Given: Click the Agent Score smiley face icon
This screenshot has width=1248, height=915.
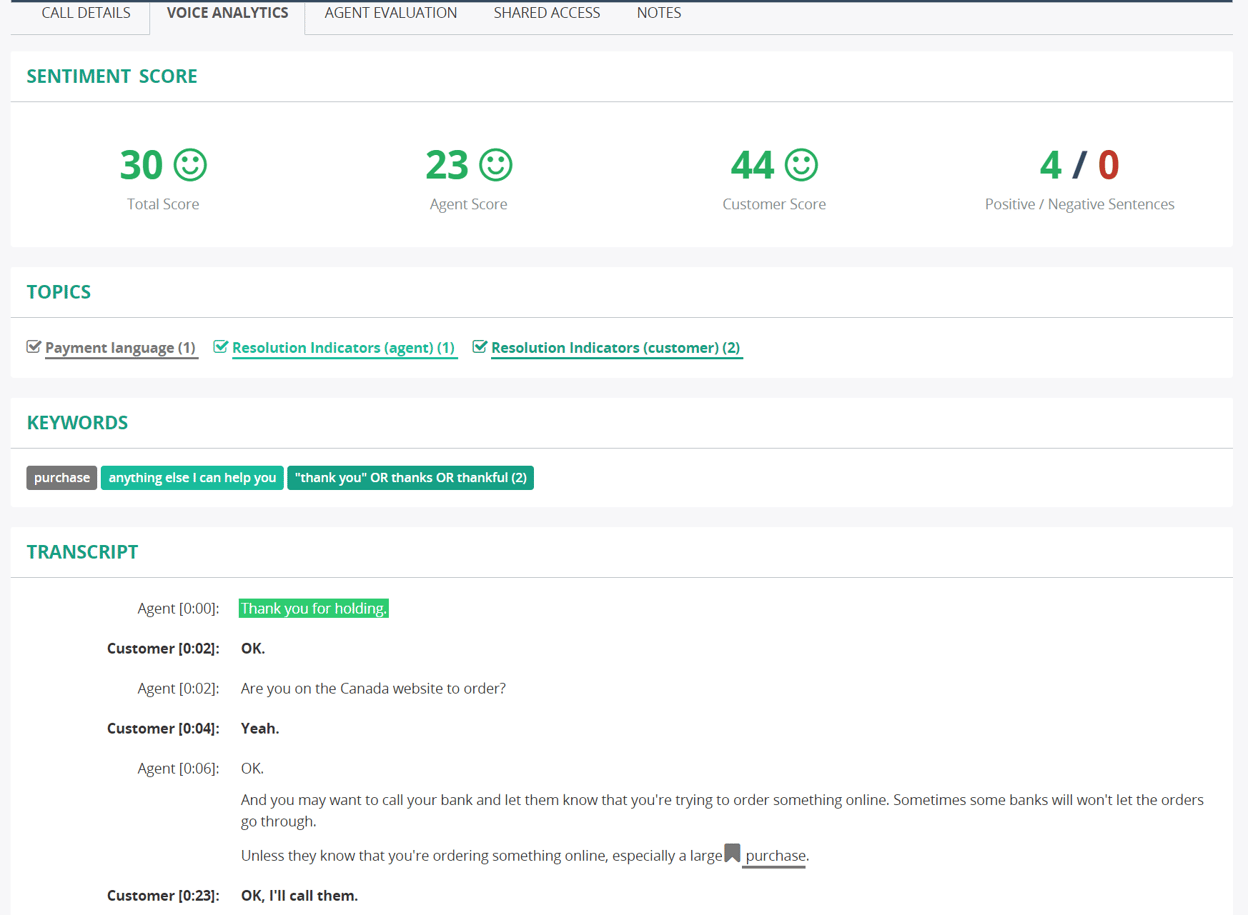Looking at the screenshot, I should pyautogui.click(x=496, y=165).
